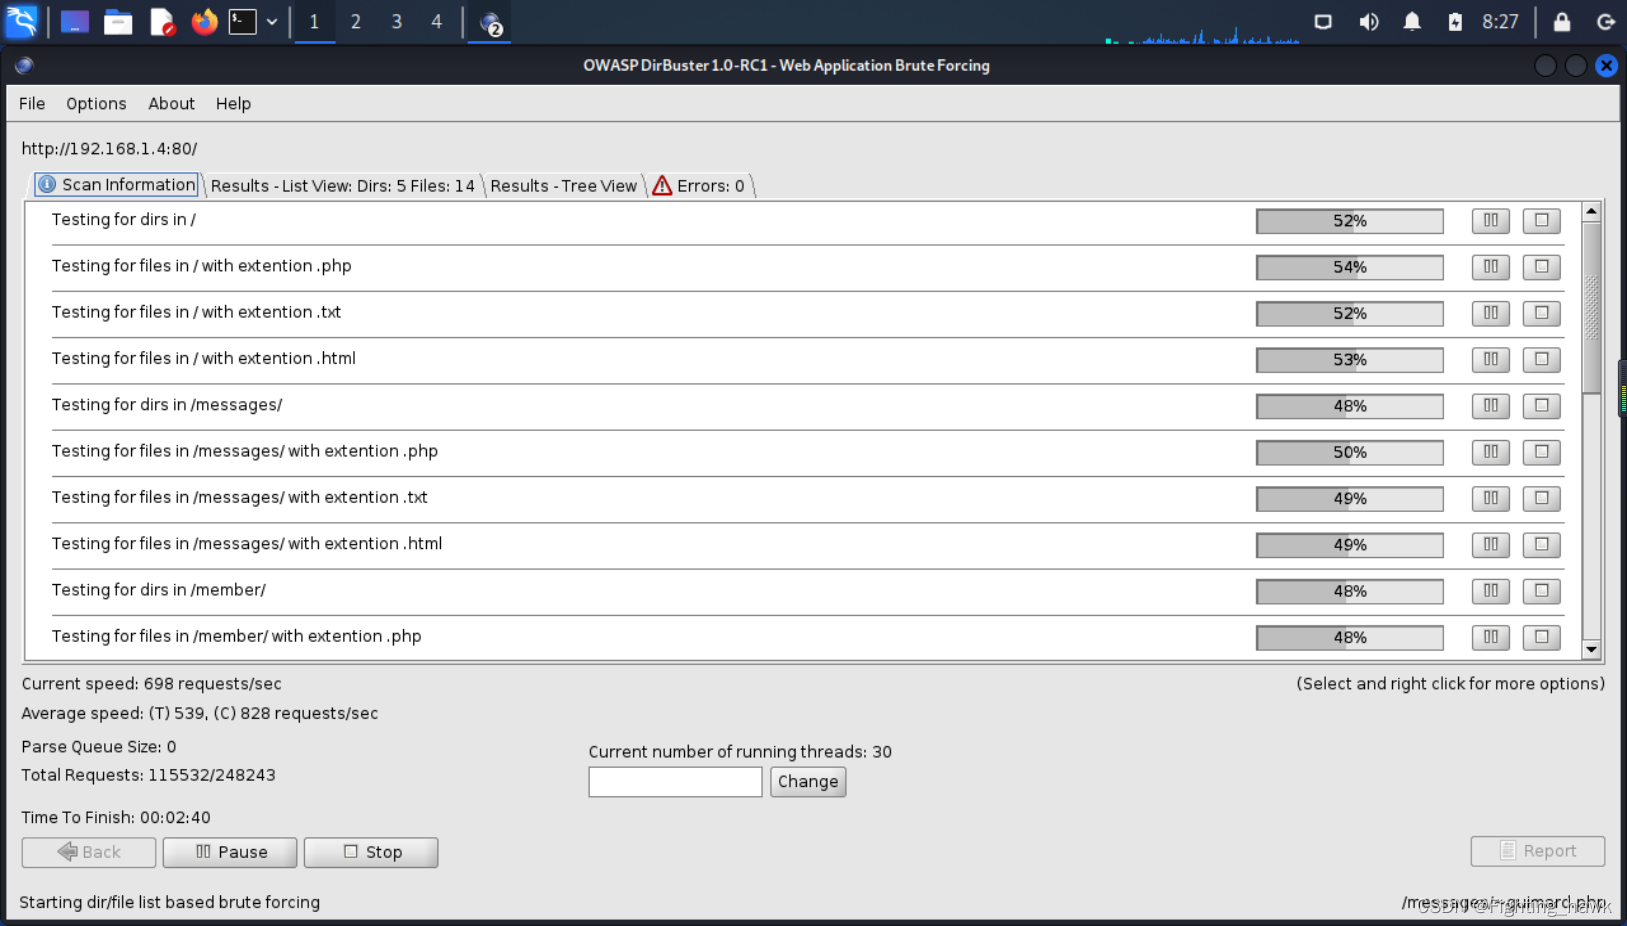Lock the screen with the padlock icon

1562,22
